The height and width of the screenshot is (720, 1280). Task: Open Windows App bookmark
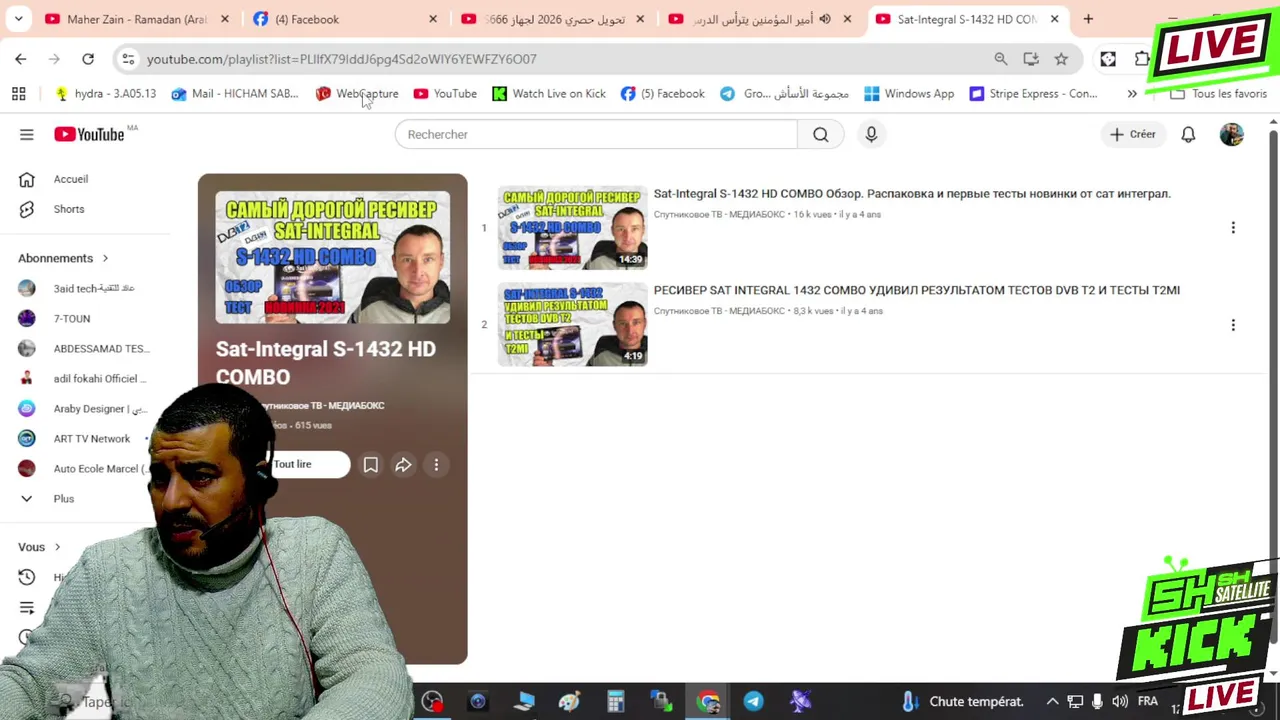(909, 94)
